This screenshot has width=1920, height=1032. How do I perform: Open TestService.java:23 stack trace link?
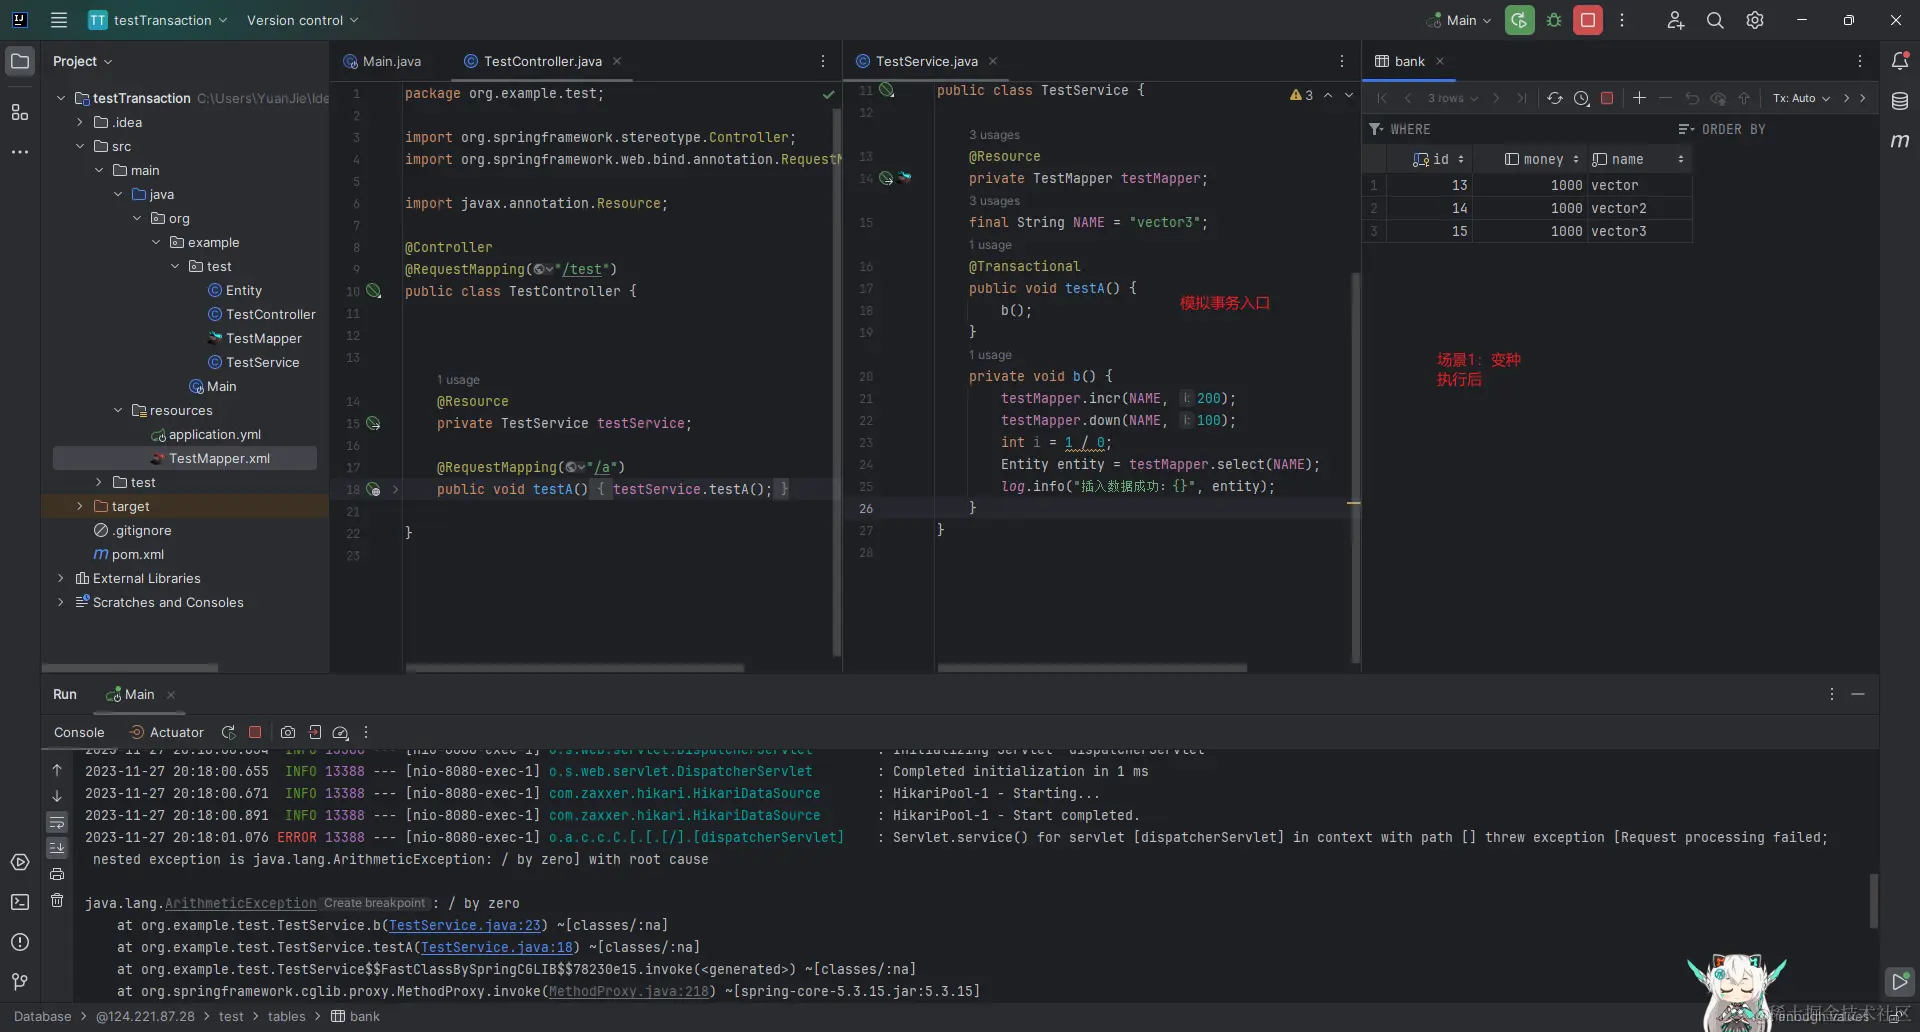pyautogui.click(x=465, y=925)
